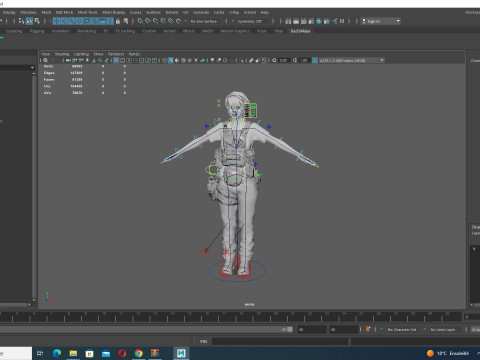Image resolution: width=480 pixels, height=360 pixels.
Task: Click the pause viewport update icon
Action: tap(342, 21)
